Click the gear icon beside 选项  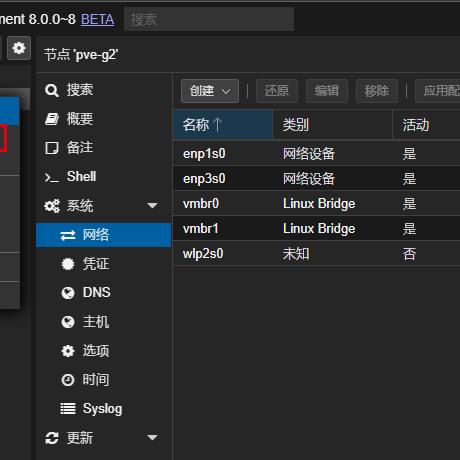tap(68, 351)
